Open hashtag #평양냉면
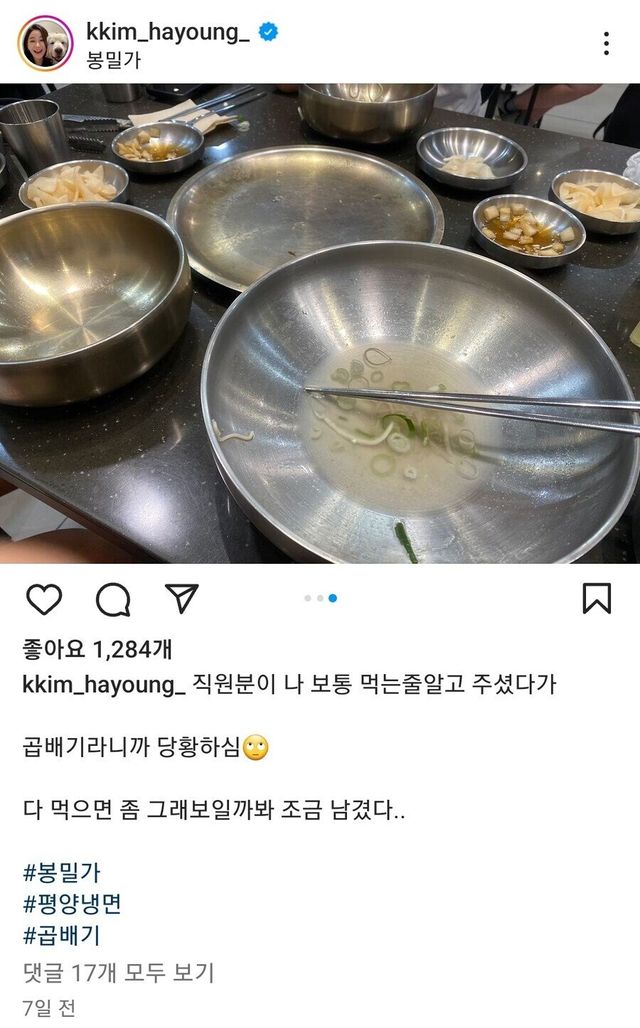Image resolution: width=640 pixels, height=1028 pixels. pyautogui.click(x=72, y=904)
